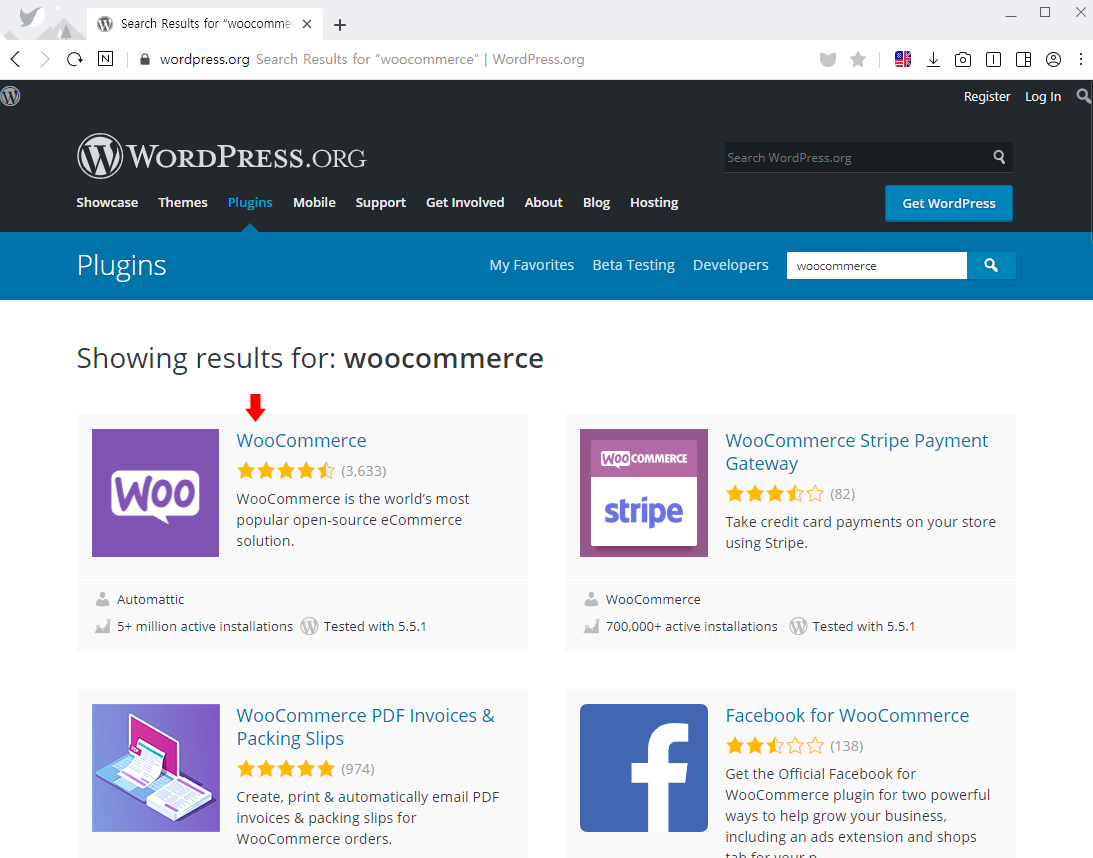Reload the page with the refresh icon

pyautogui.click(x=75, y=59)
